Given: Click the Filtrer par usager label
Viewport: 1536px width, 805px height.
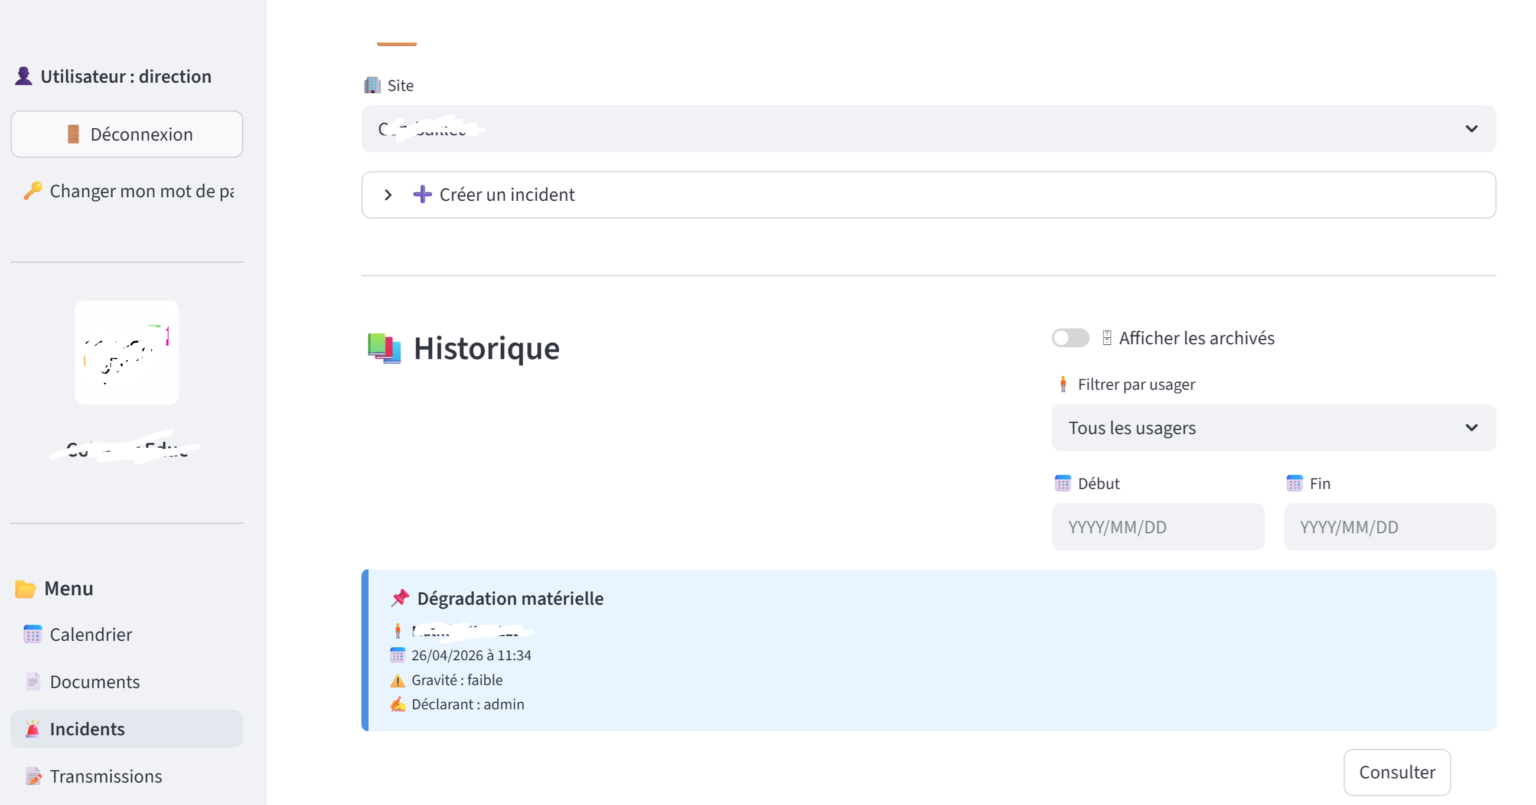Looking at the screenshot, I should point(1136,384).
